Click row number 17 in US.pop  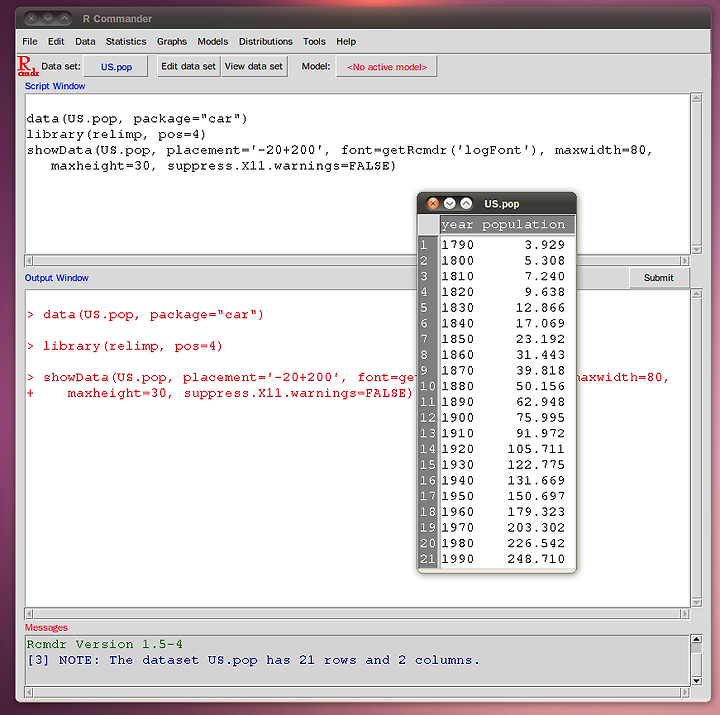428,496
